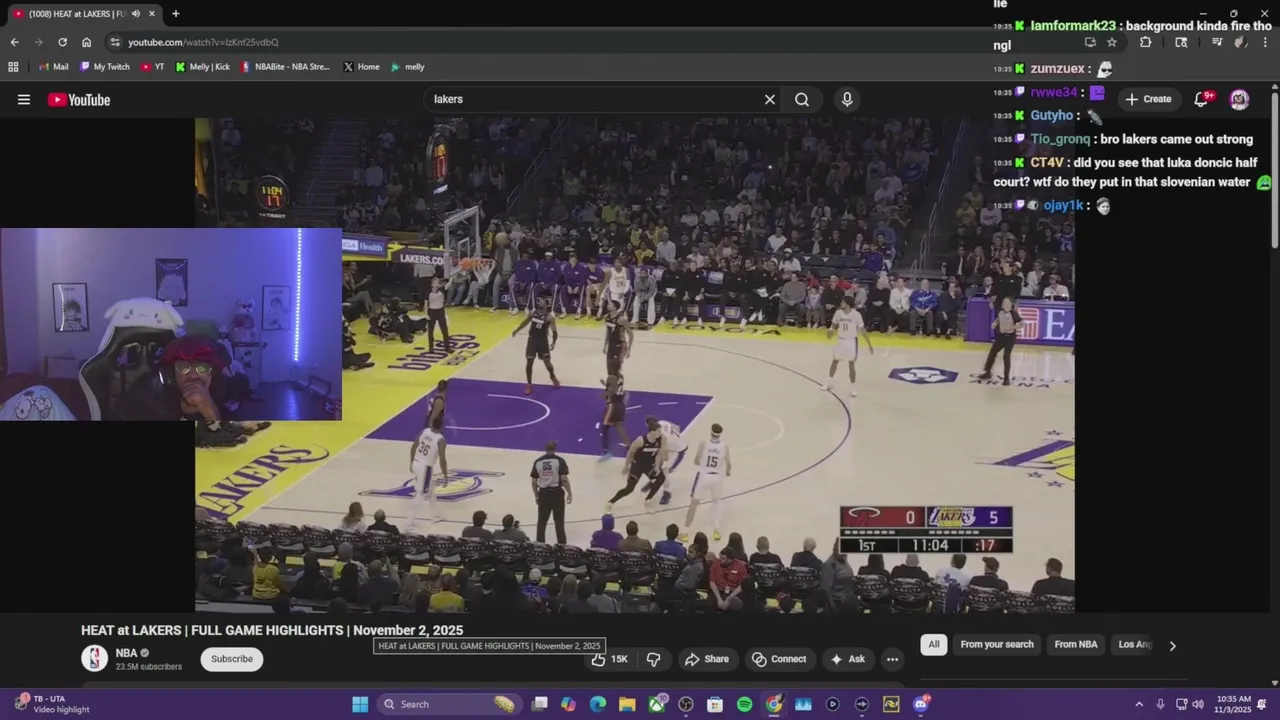Screen dimensions: 1280x720
Task: Subscribe to the NBA channel
Action: [x=232, y=659]
